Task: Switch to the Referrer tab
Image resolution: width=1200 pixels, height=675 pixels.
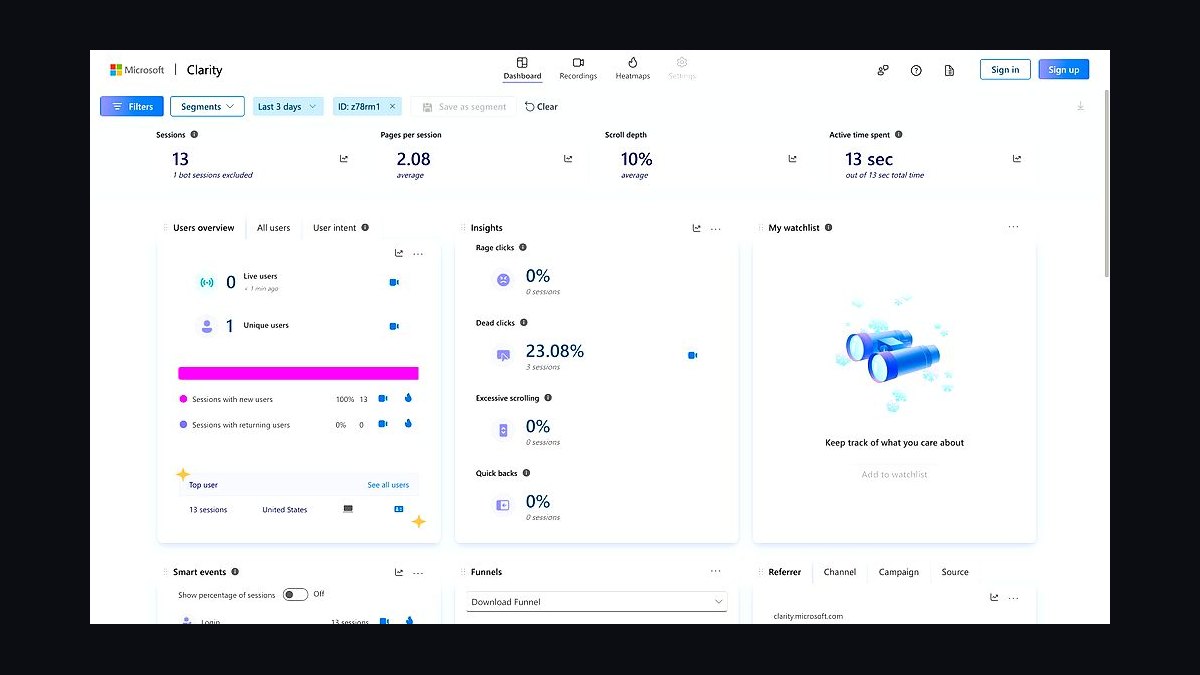Action: point(785,572)
